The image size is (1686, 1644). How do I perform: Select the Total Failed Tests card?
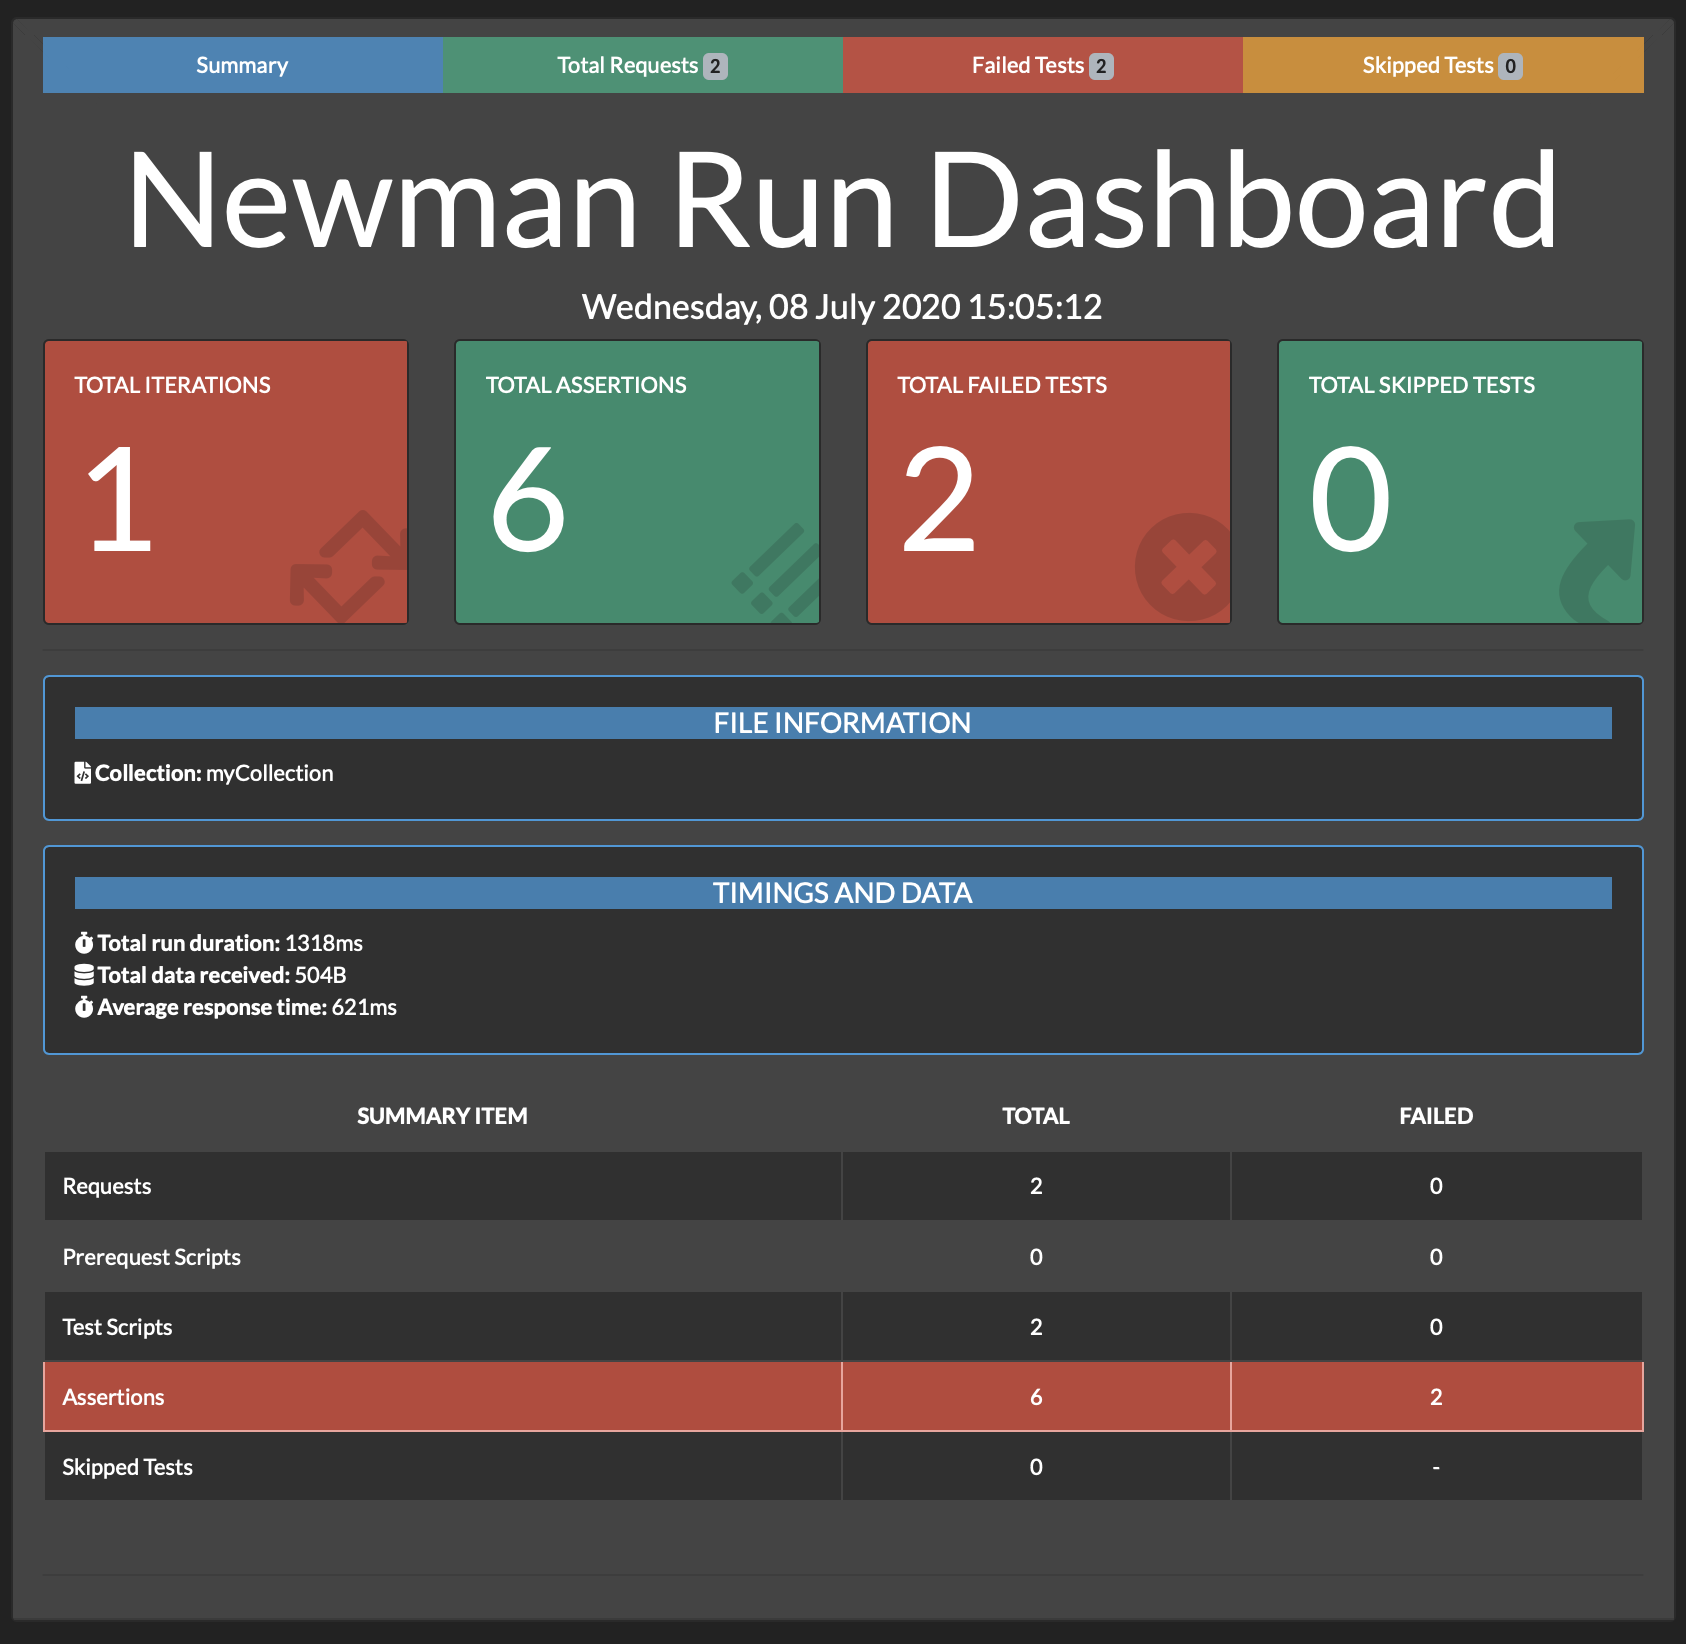coord(1048,482)
